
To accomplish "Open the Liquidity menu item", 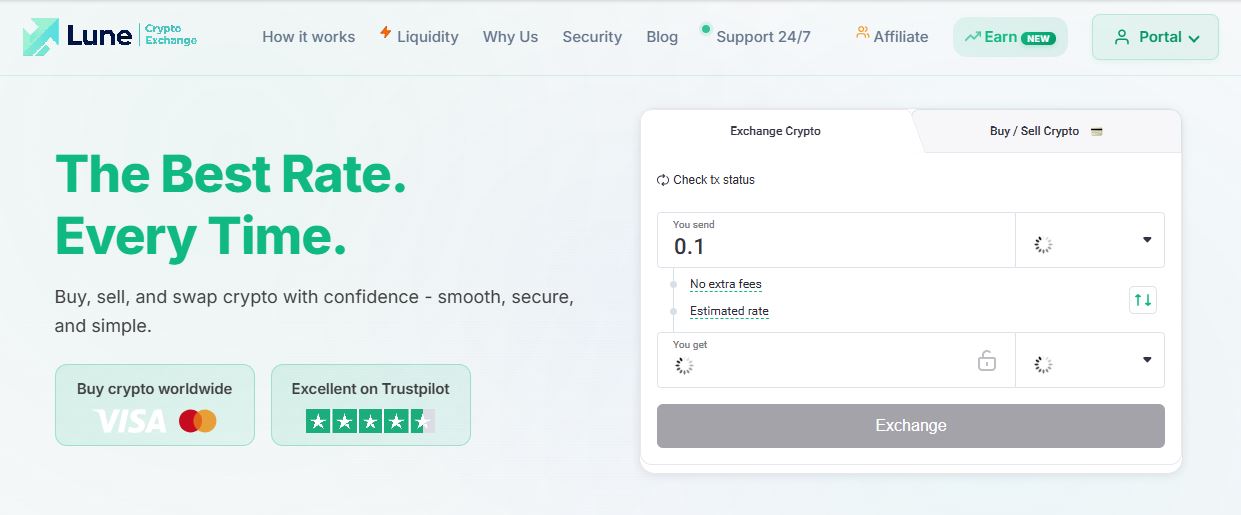I will (x=427, y=36).
